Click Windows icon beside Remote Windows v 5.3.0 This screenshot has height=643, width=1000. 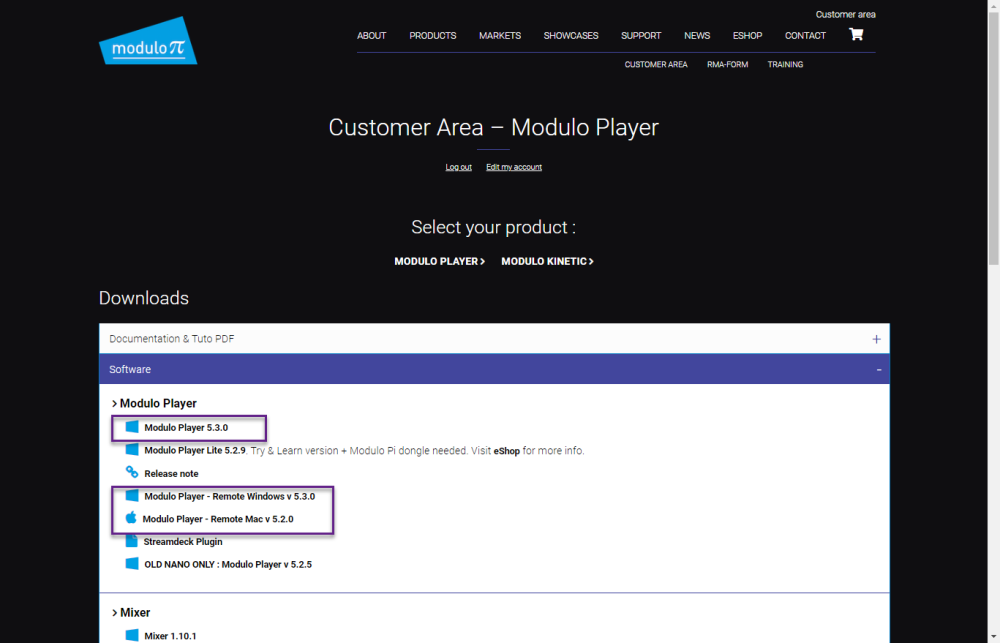[132, 496]
